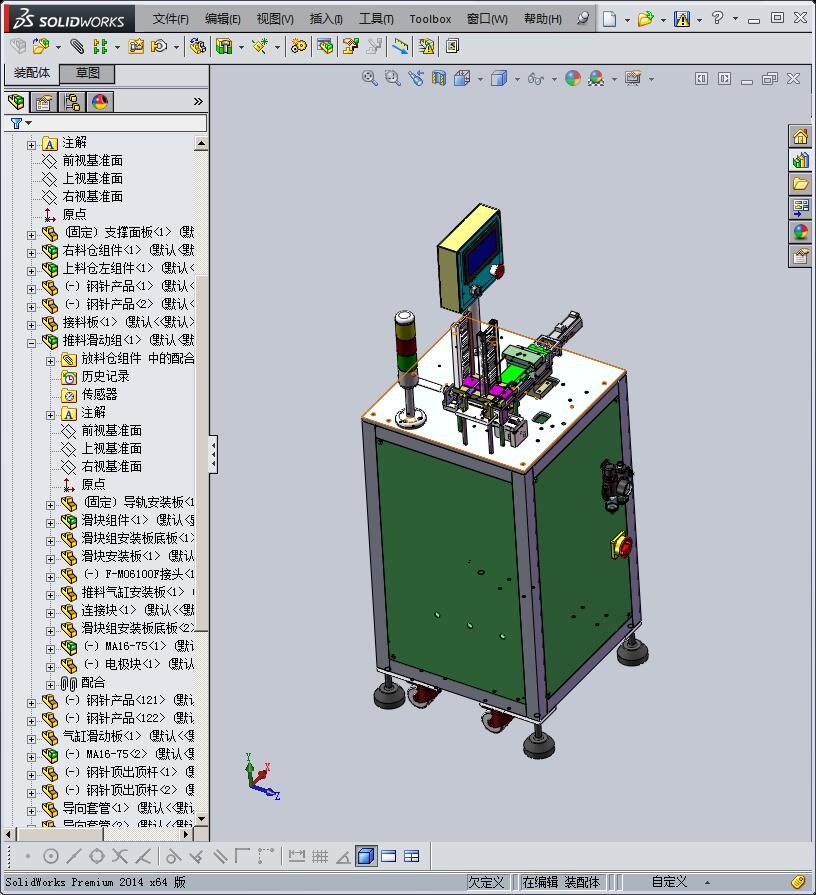Toggle the Shaded Sketch Contours cube button
816x895 pixels.
366,856
